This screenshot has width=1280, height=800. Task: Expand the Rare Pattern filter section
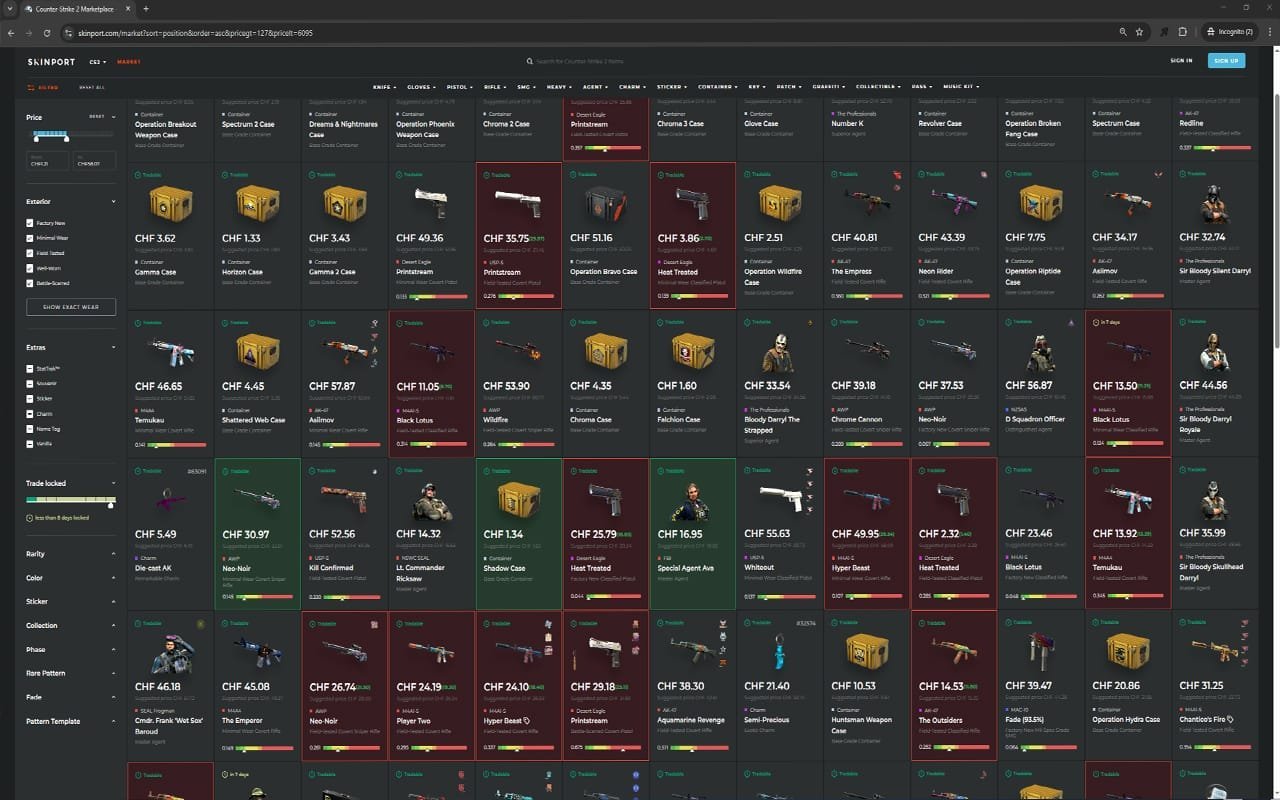pos(70,673)
